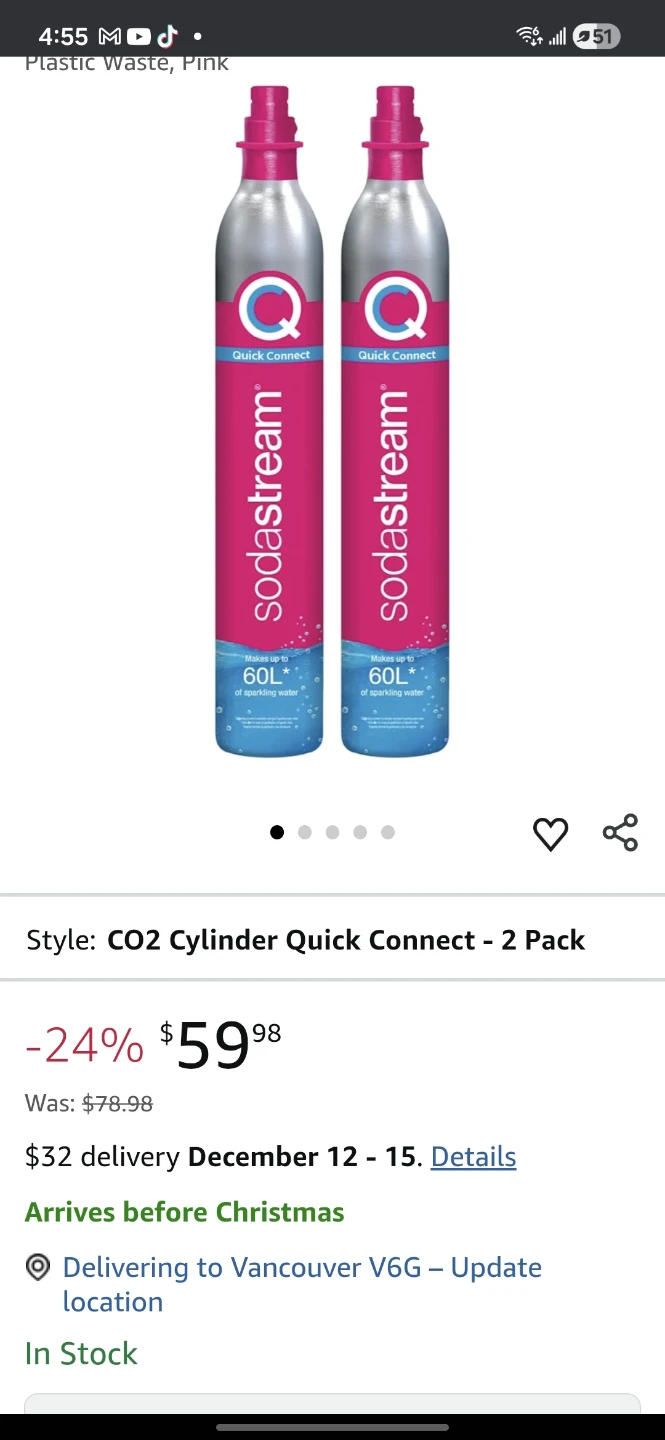Tap the battery indicator showing 51

click(x=596, y=37)
